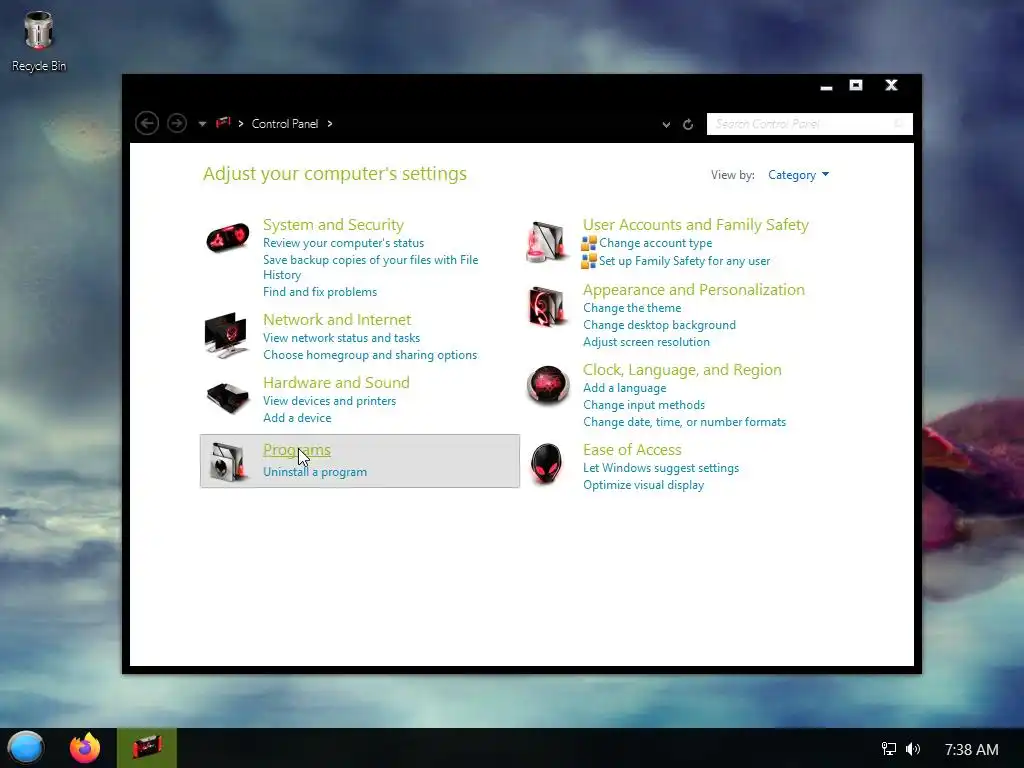Open Ease of Access heading
The width and height of the screenshot is (1024, 768).
(x=632, y=450)
